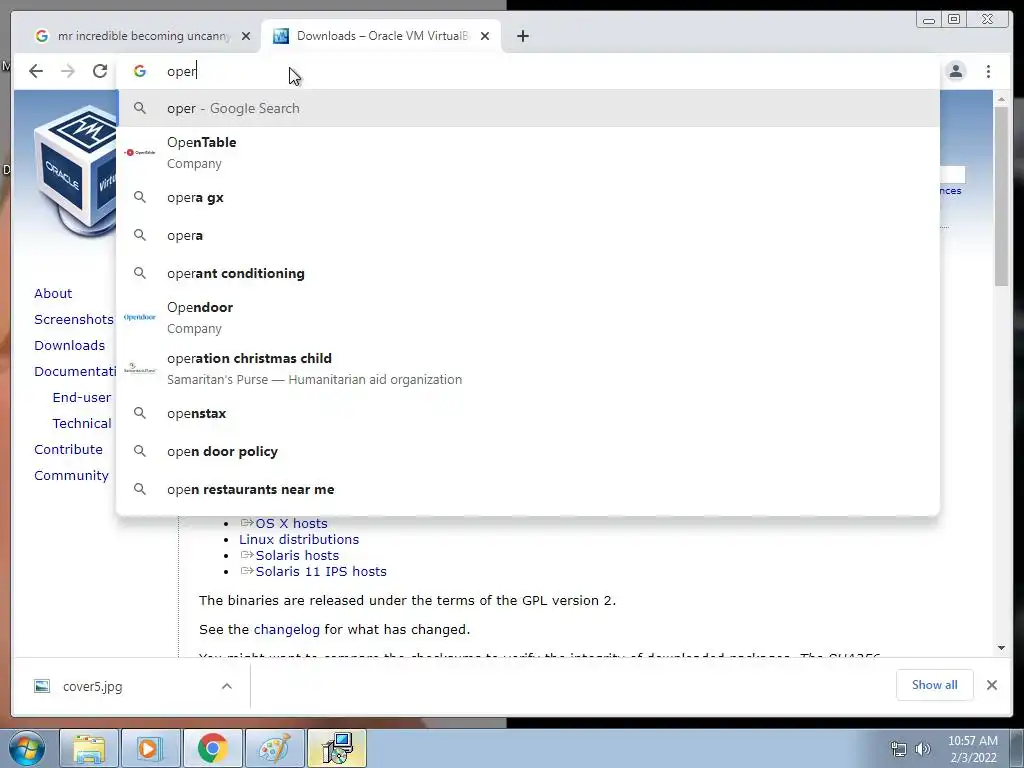Click the OpenTable logo icon
Image resolution: width=1024 pixels, height=768 pixels.
[x=140, y=152]
